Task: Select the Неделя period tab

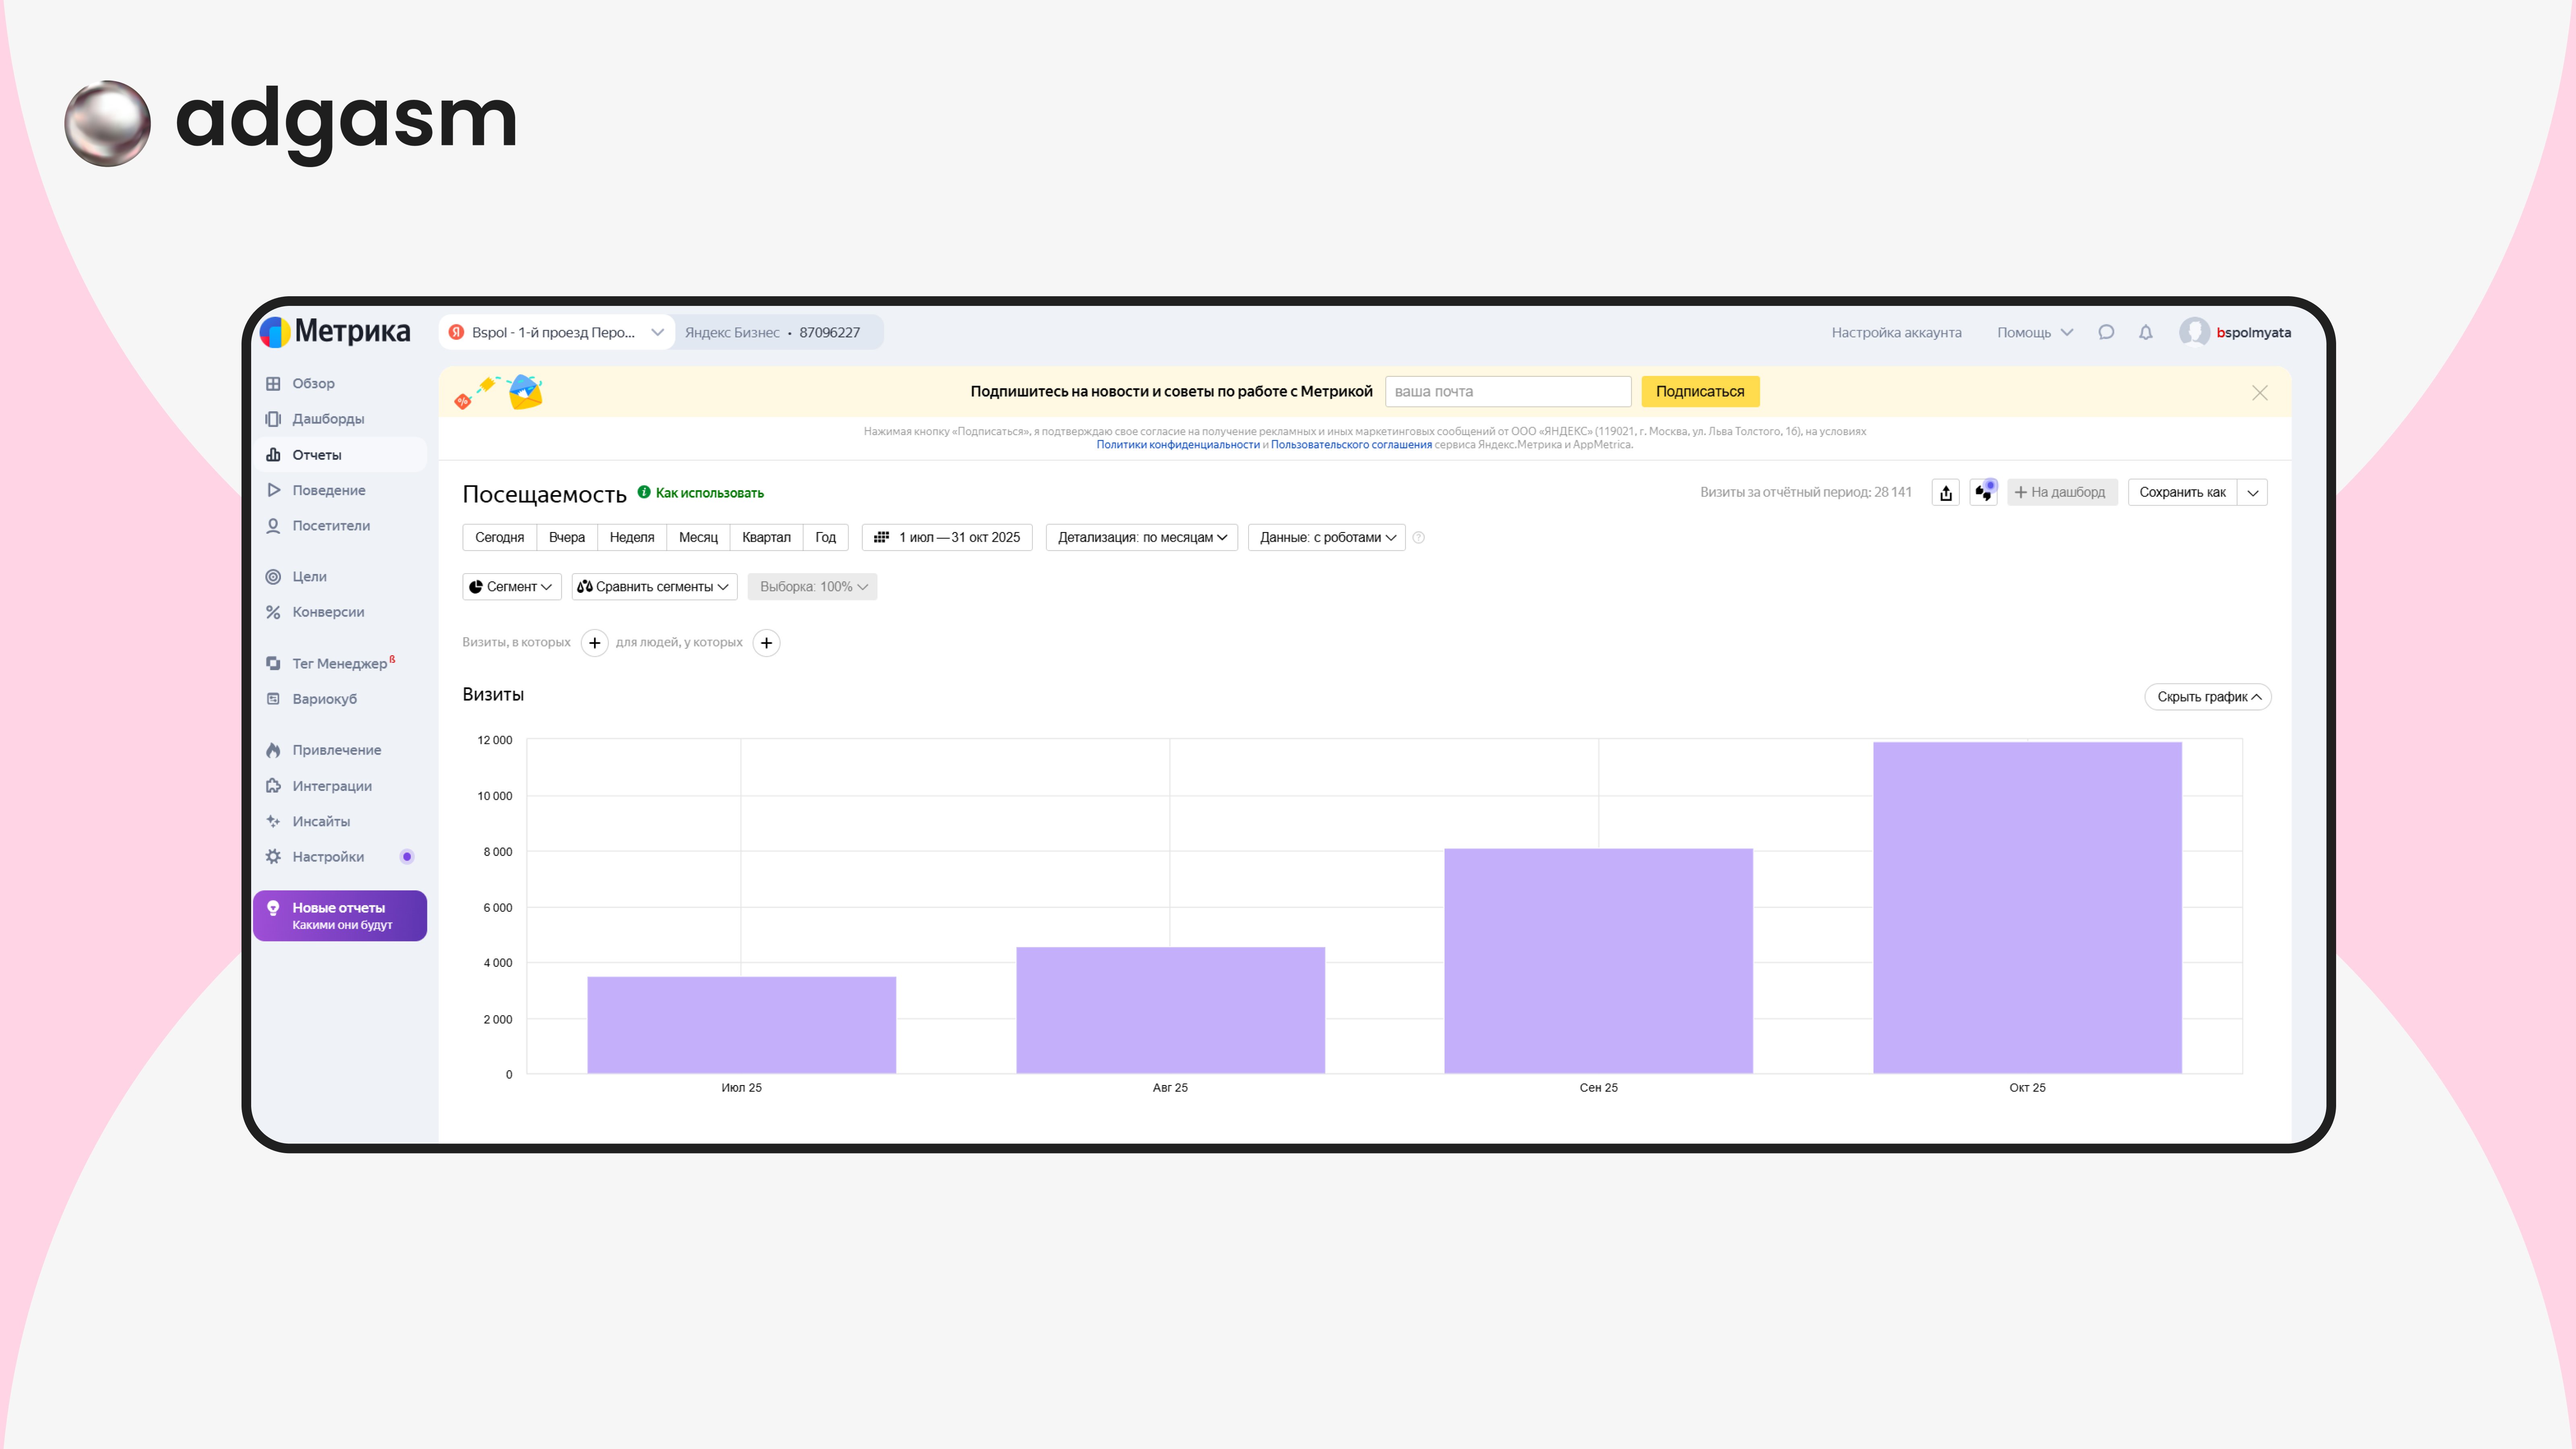Action: [x=631, y=537]
